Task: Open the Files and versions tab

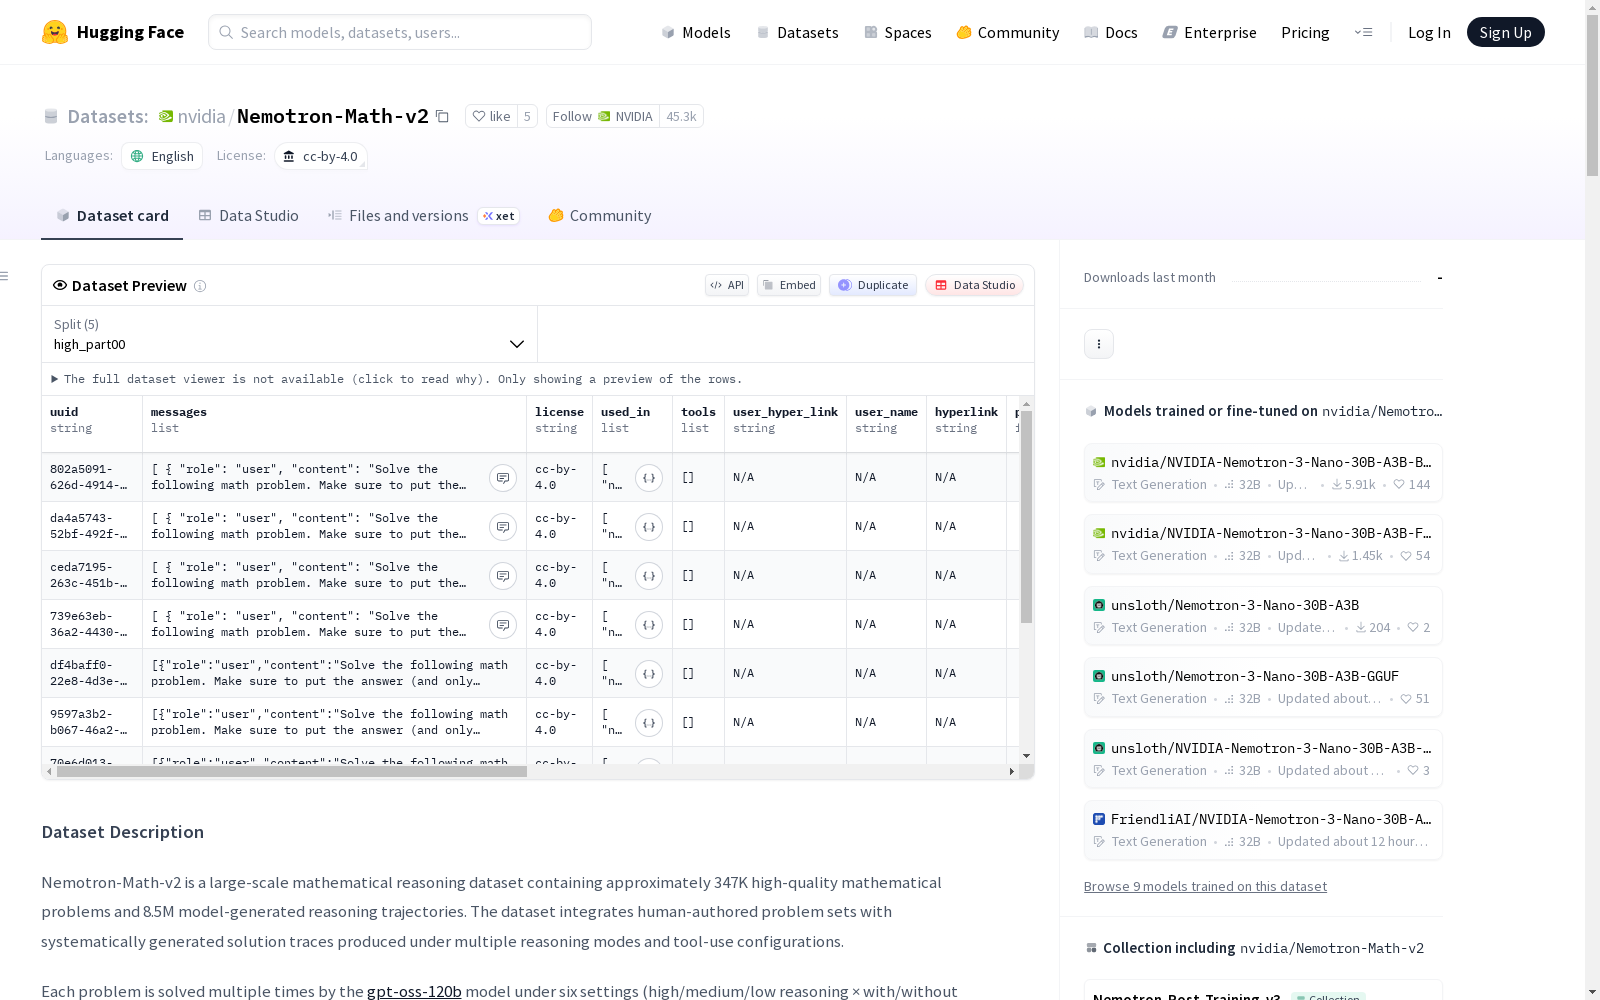Action: click(x=424, y=216)
